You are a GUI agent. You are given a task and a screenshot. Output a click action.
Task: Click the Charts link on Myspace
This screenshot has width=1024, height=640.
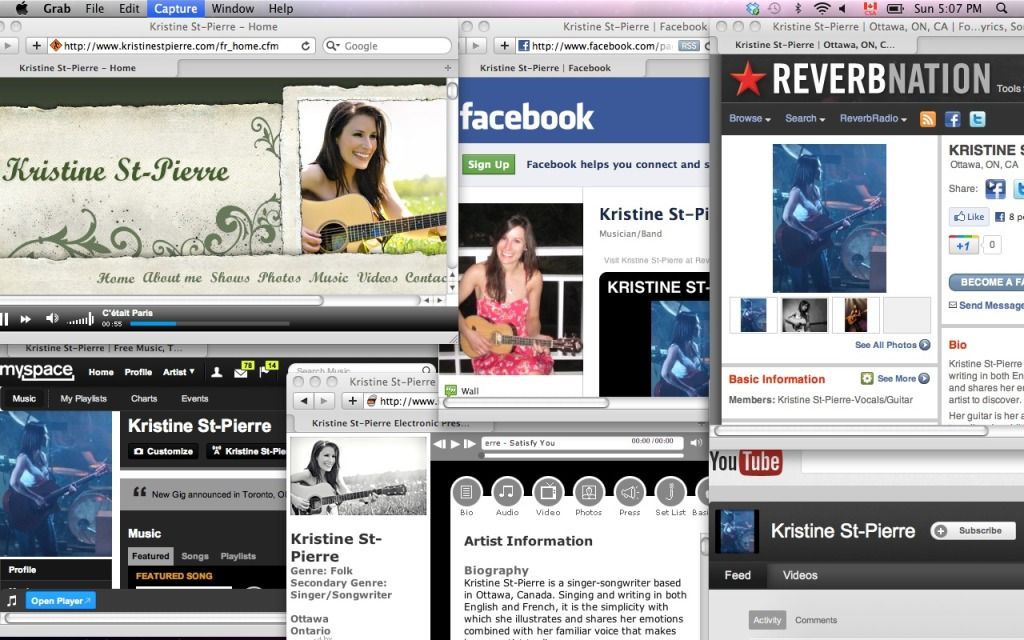pos(144,398)
